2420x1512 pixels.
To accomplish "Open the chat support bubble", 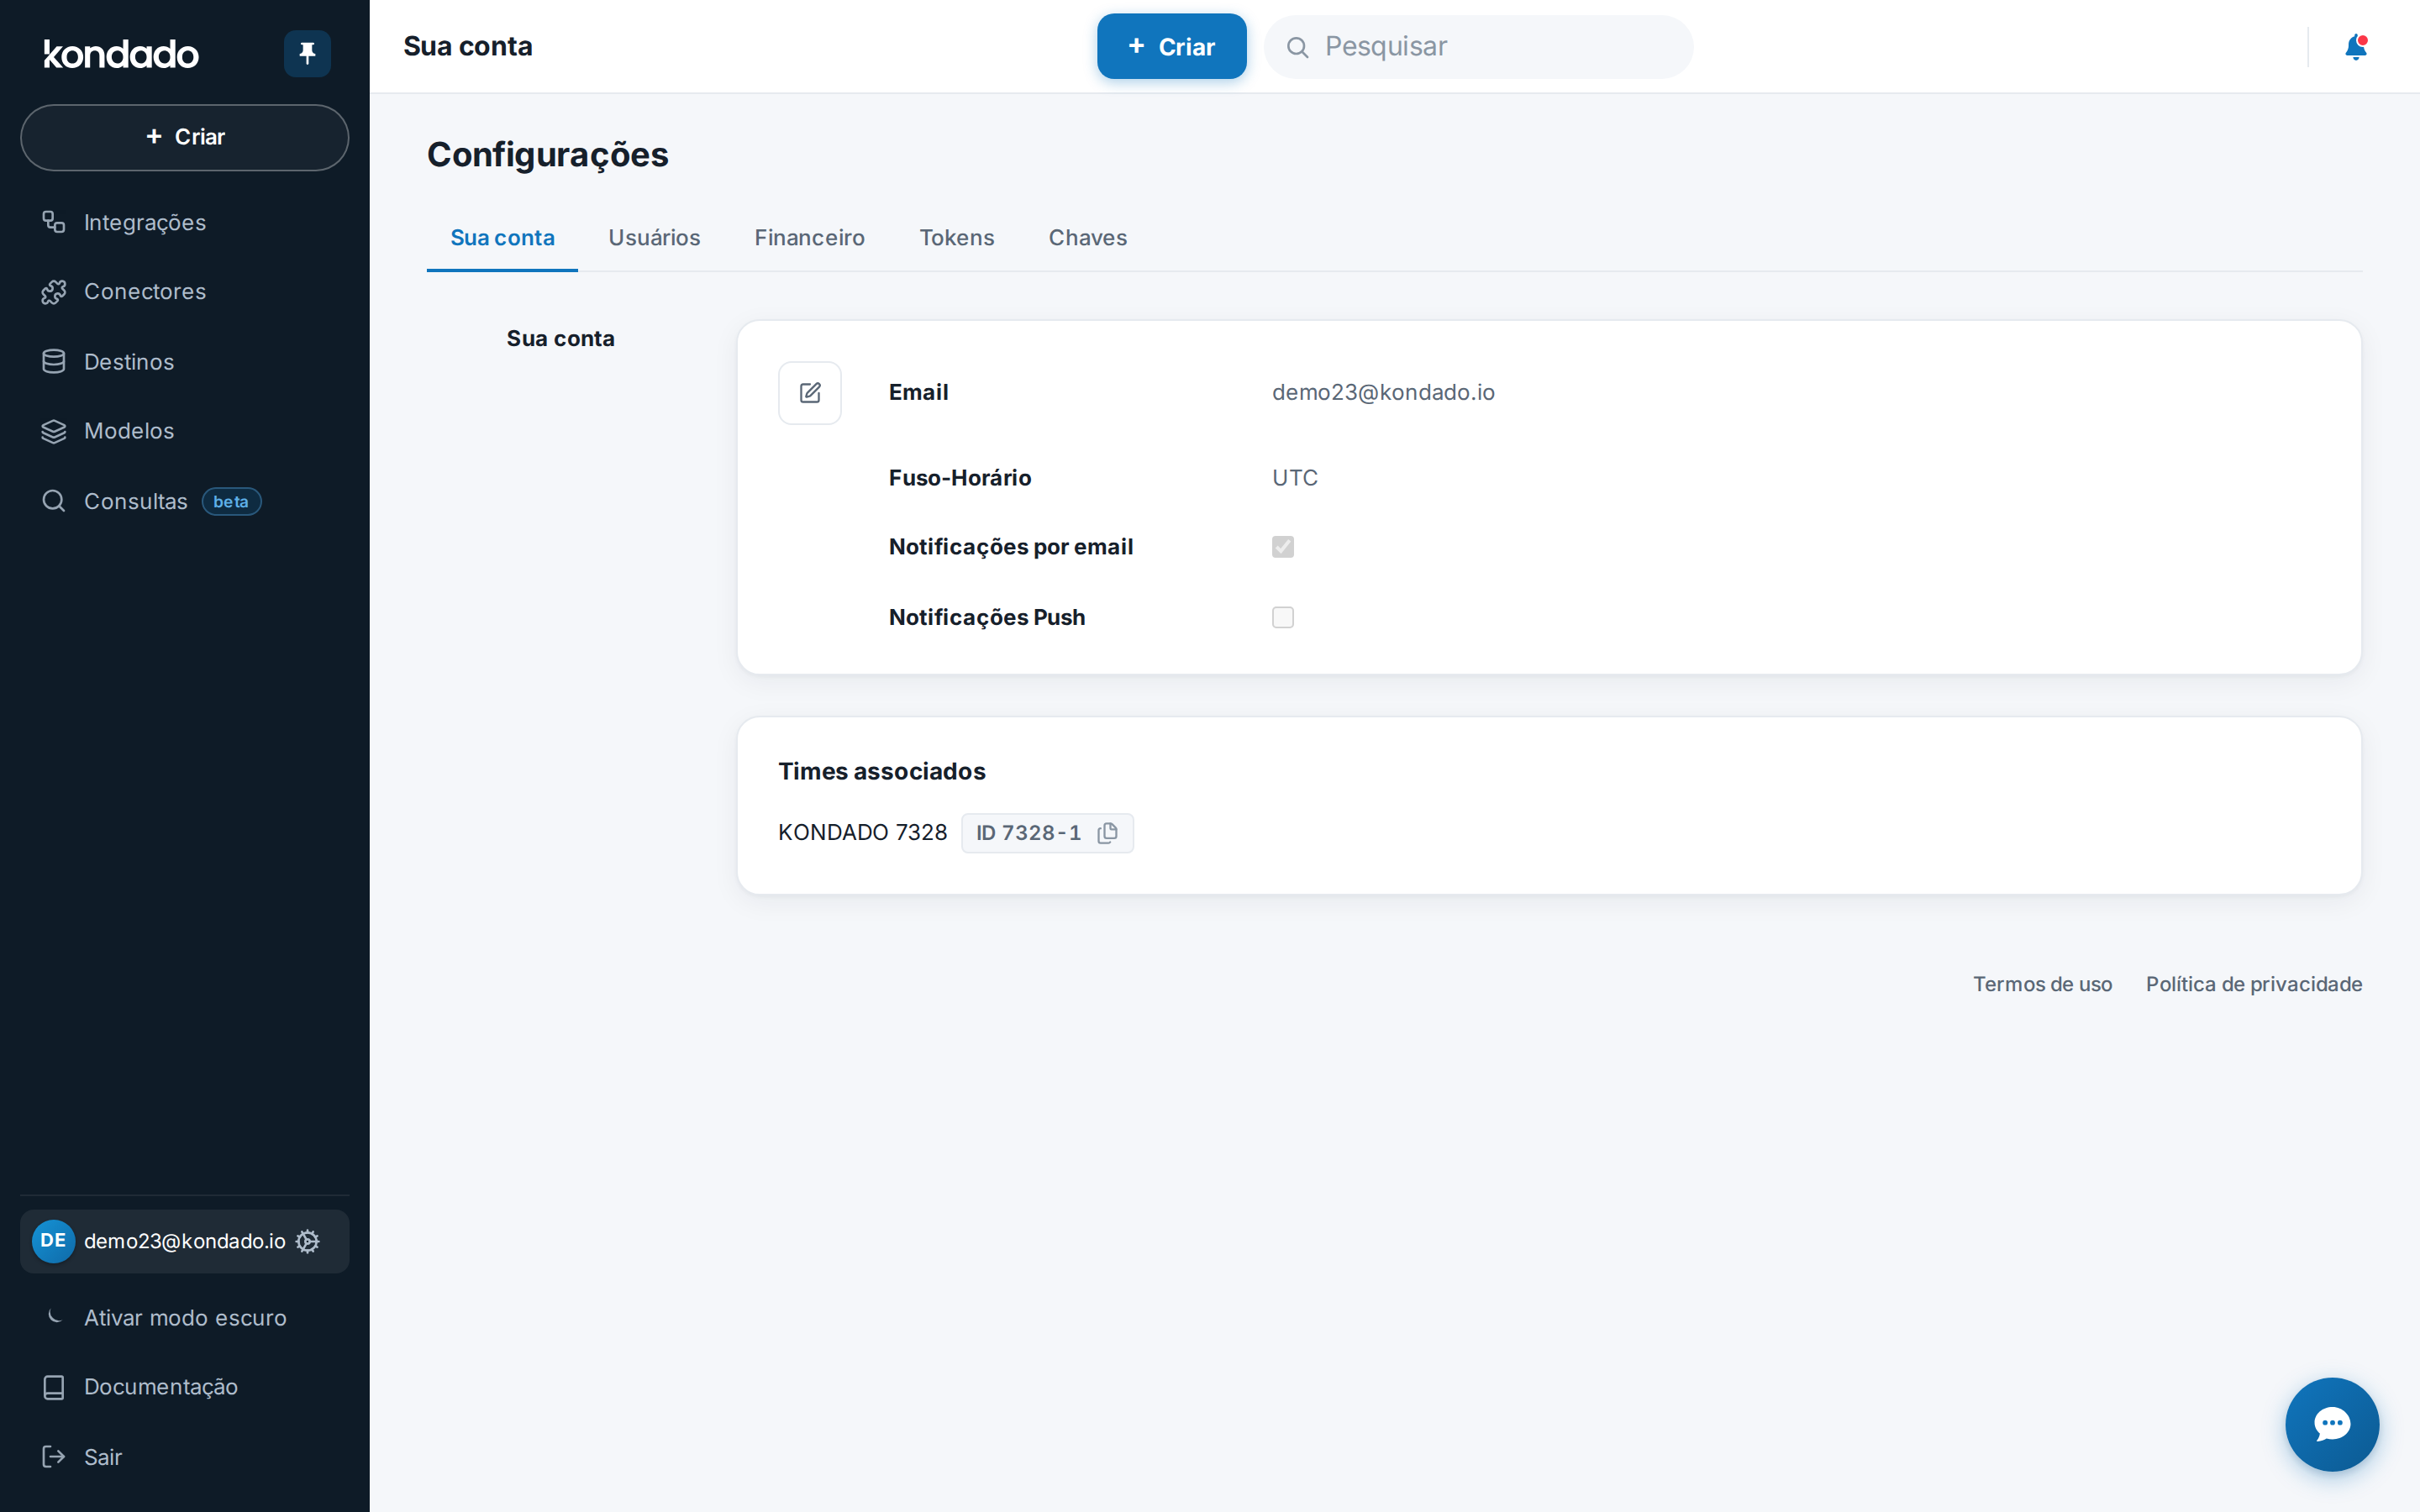I will pos(2332,1424).
